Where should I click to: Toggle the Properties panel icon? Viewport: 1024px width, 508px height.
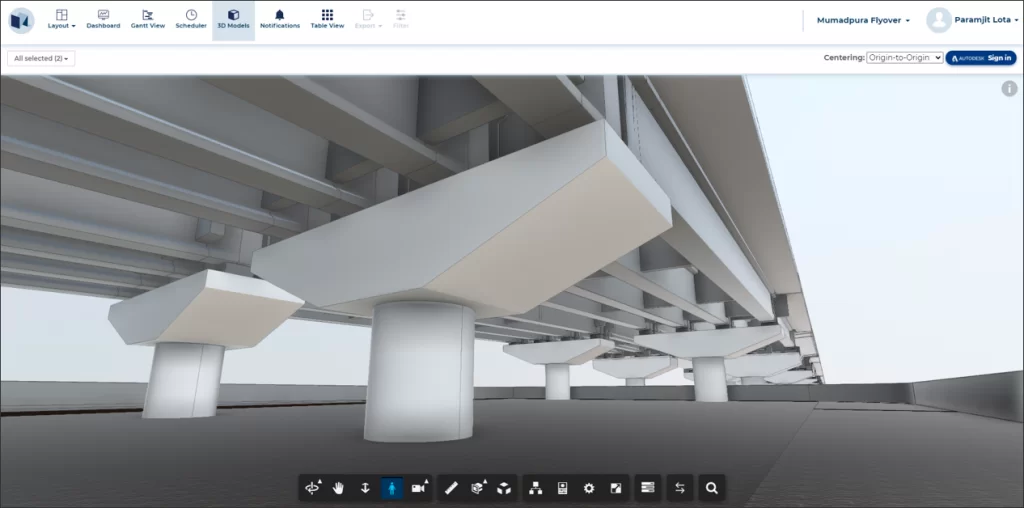coord(562,488)
